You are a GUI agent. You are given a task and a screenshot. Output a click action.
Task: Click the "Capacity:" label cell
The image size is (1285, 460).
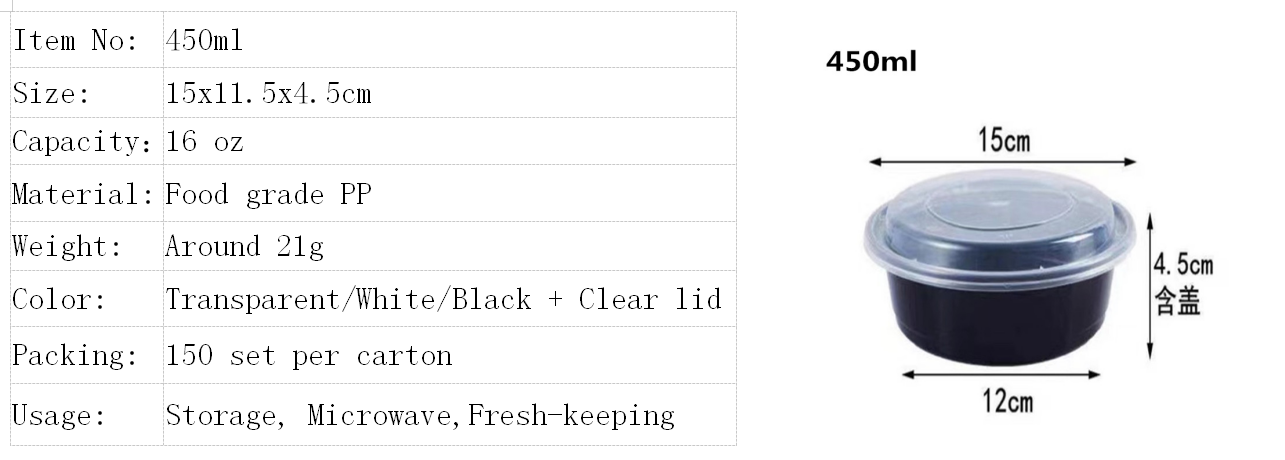point(84,142)
